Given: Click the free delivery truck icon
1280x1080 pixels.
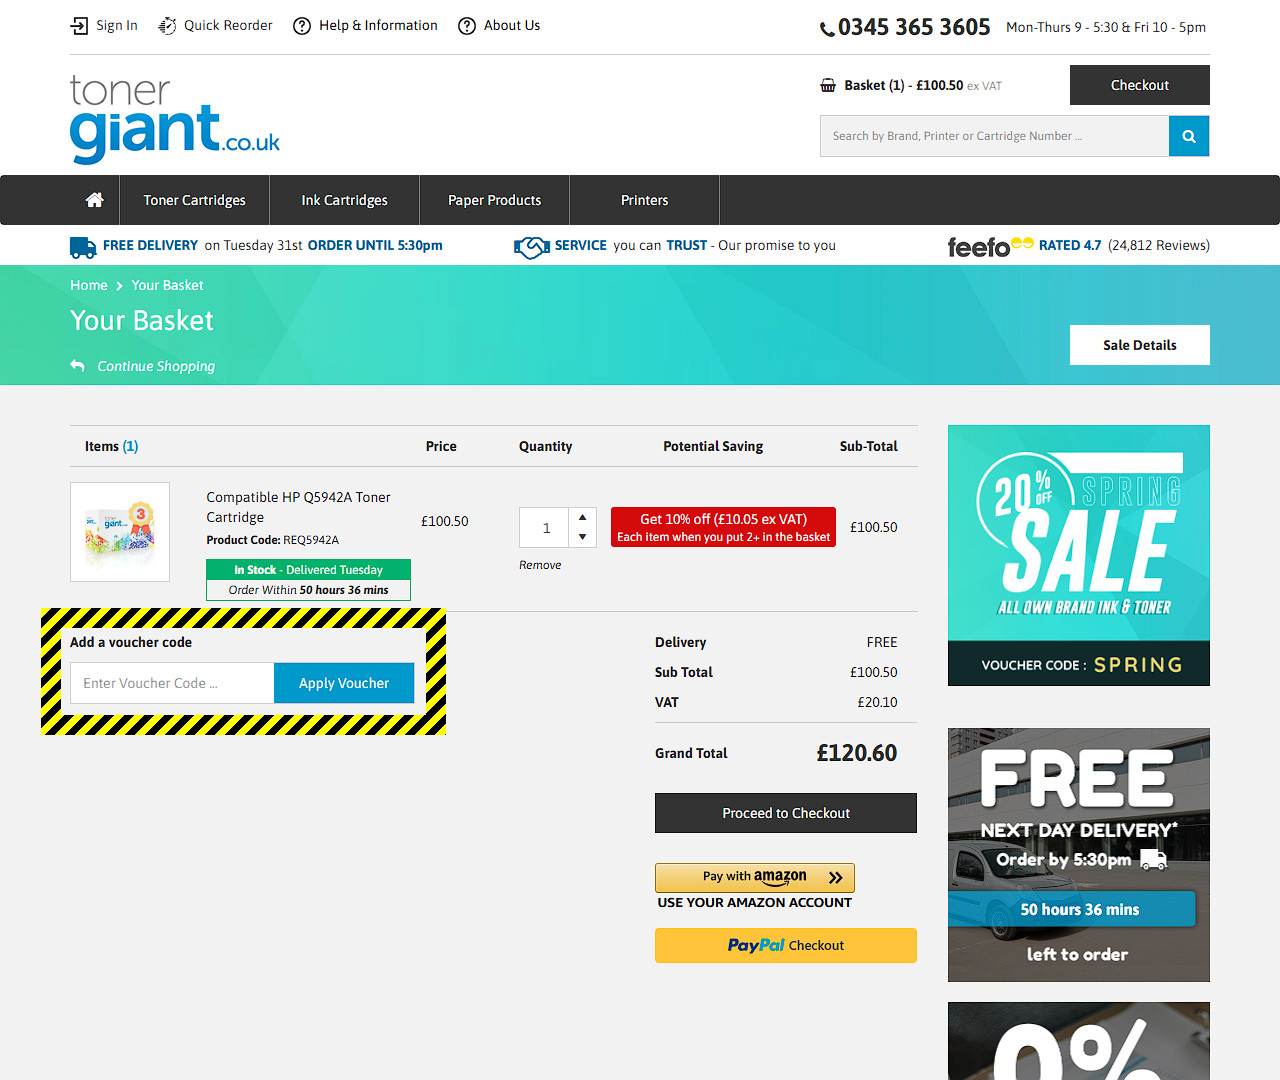Looking at the screenshot, I should 82,246.
